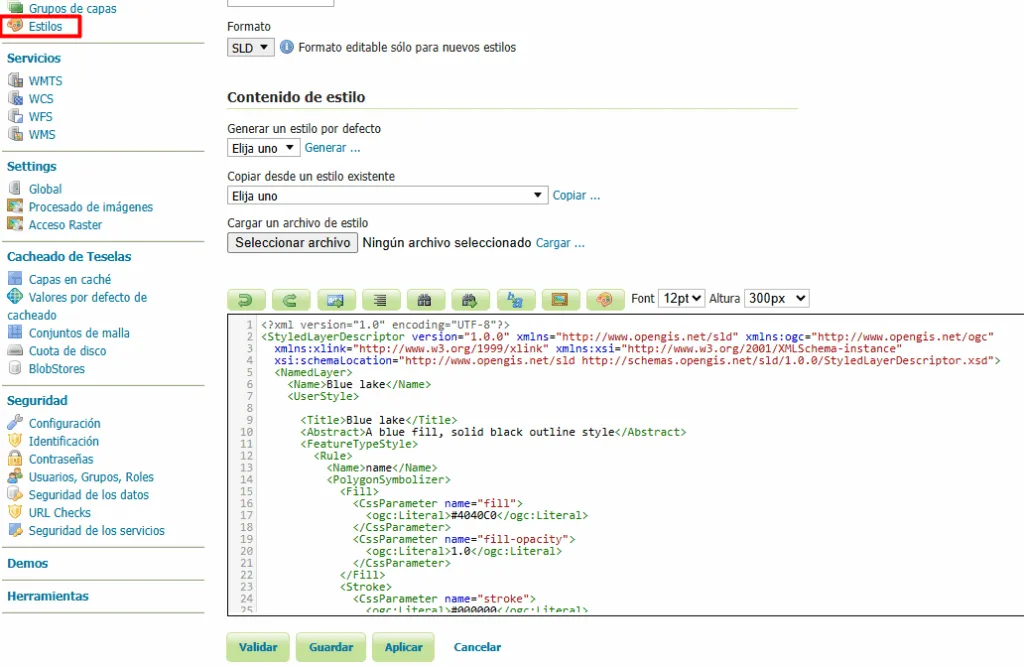Click the WFS service icon
This screenshot has height=667, width=1024.
pyautogui.click(x=15, y=116)
